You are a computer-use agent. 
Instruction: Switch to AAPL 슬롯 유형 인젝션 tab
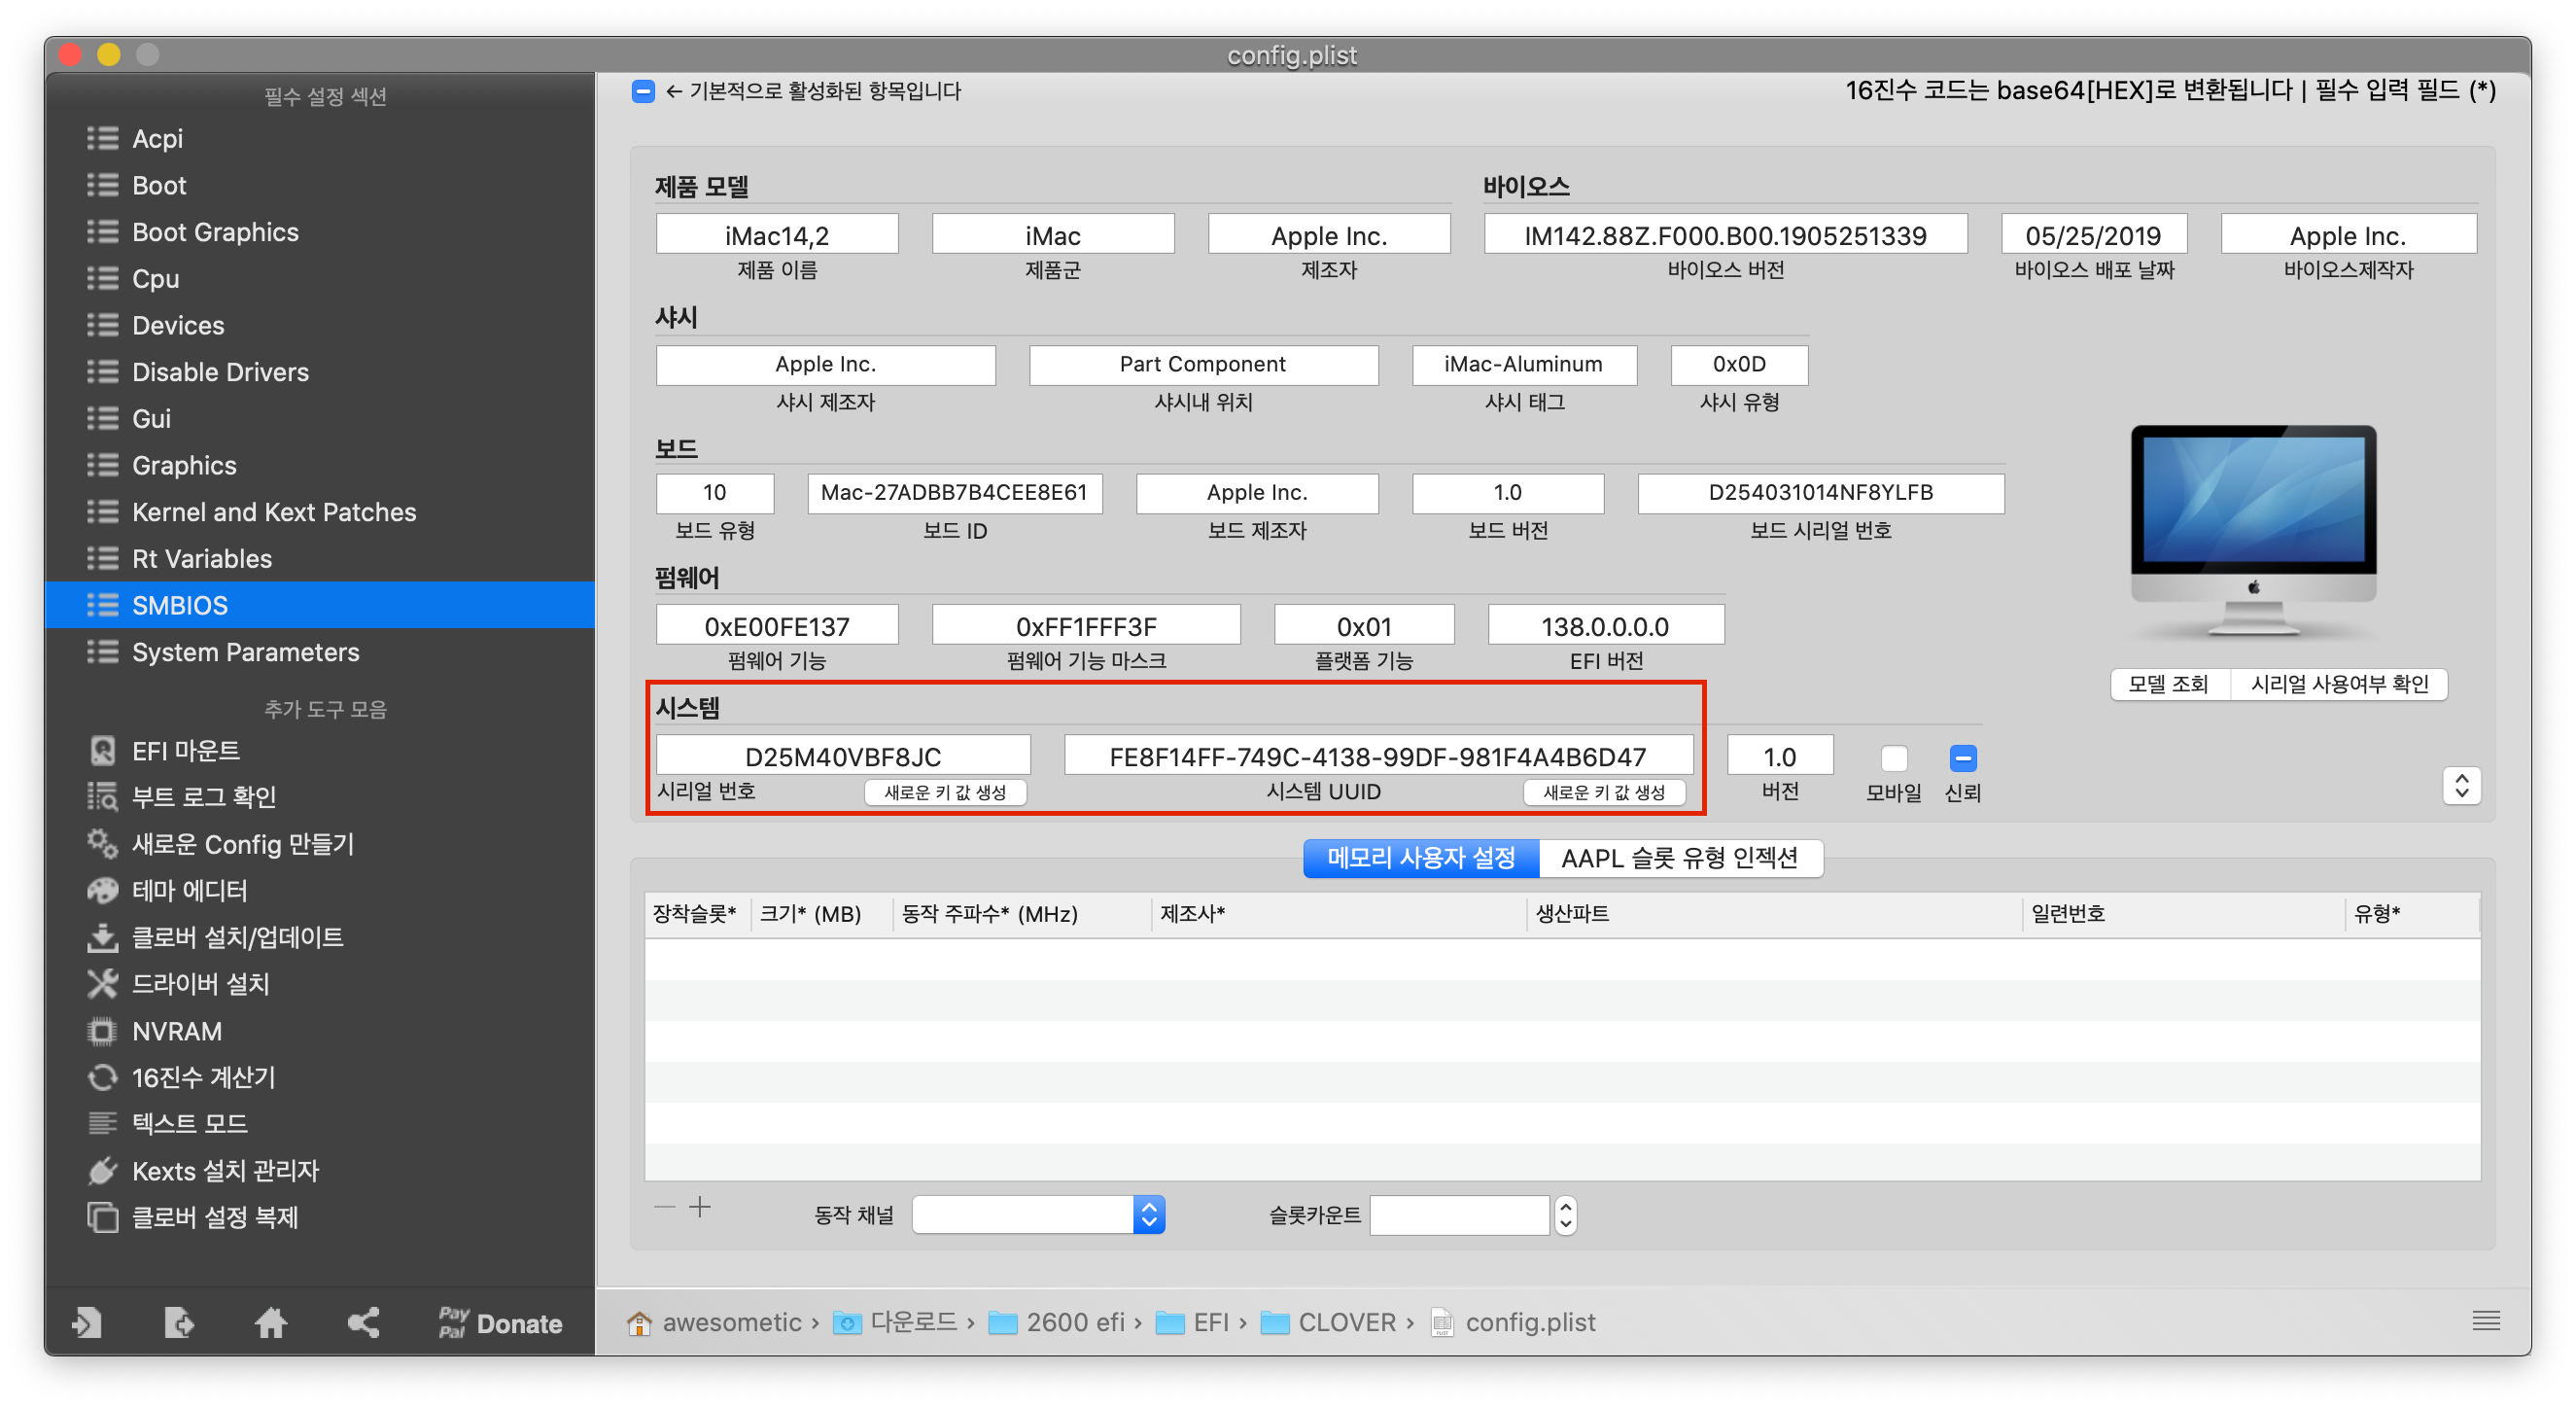tap(1679, 858)
